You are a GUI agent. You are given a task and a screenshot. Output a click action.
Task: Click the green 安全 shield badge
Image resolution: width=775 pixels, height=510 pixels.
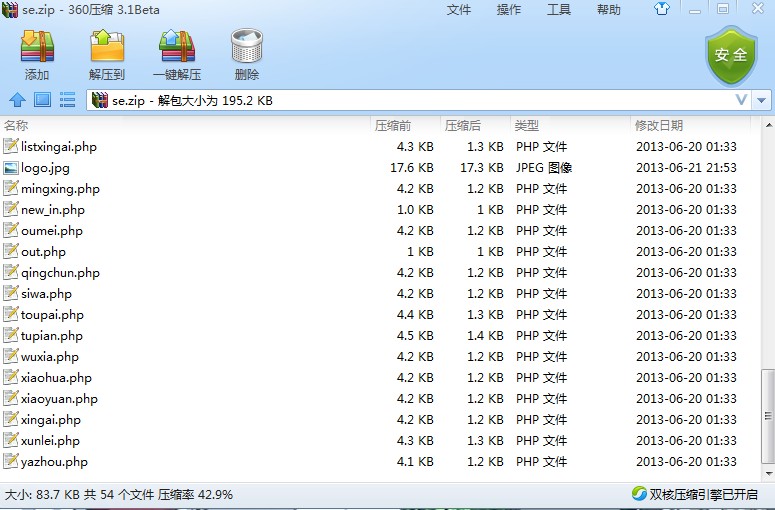tap(731, 55)
